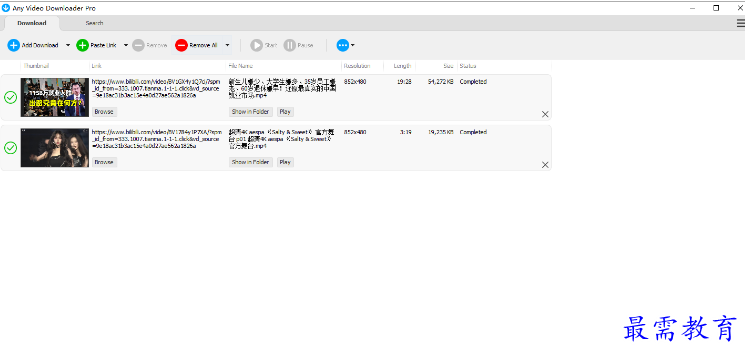Expand the Add Download dropdown arrow
The image size is (745, 360).
(x=68, y=45)
